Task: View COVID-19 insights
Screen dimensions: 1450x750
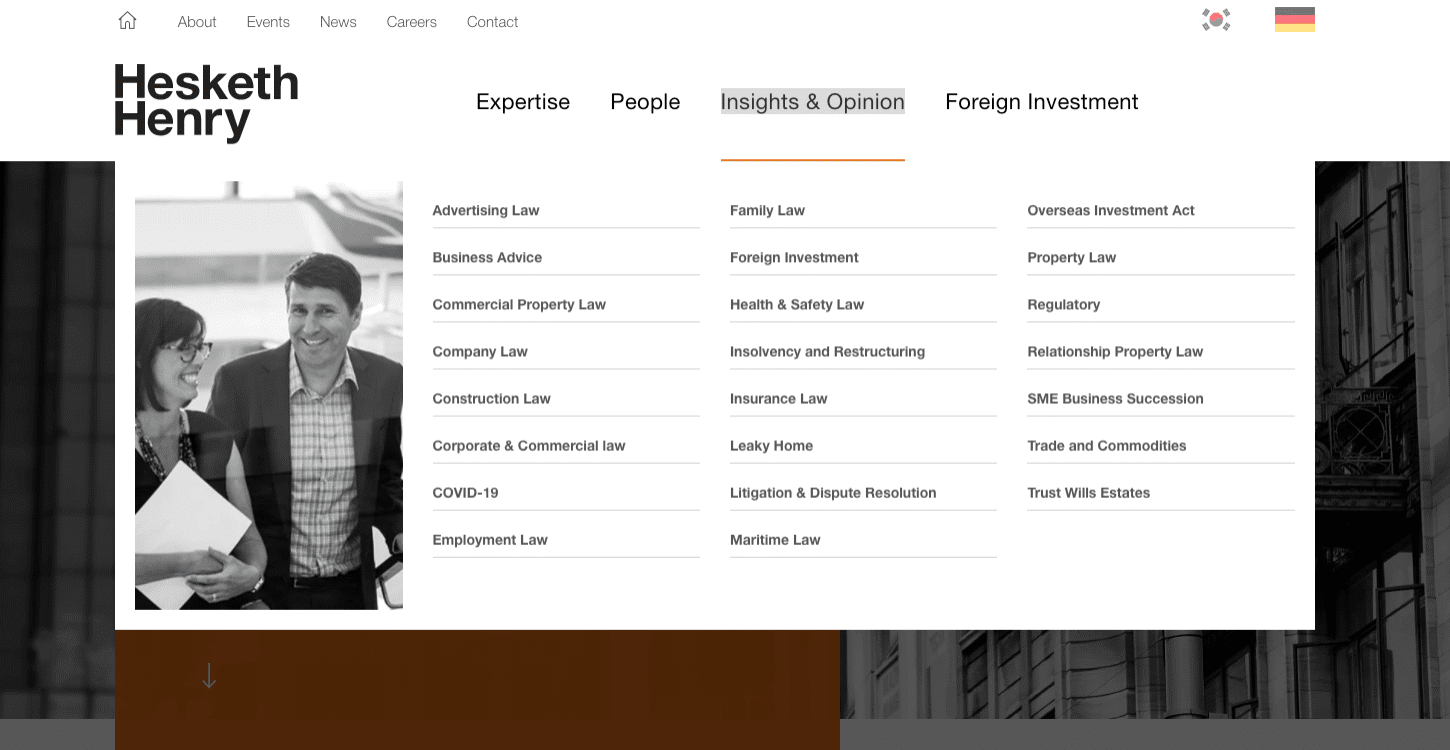Action: [465, 492]
